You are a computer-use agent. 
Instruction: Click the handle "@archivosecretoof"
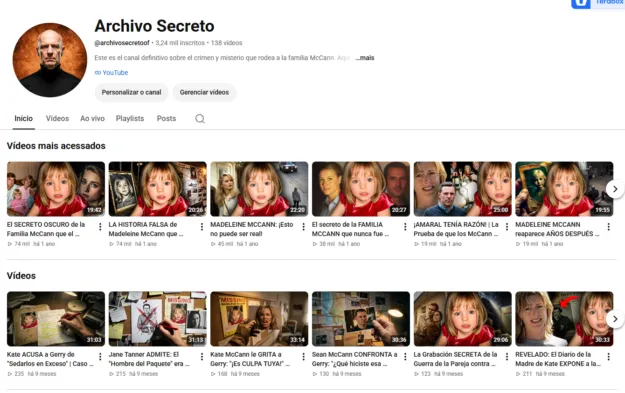click(122, 43)
